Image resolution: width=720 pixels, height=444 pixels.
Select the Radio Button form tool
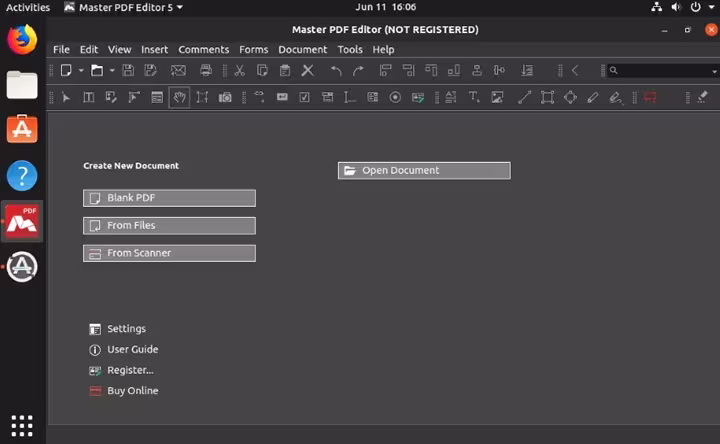coord(395,97)
